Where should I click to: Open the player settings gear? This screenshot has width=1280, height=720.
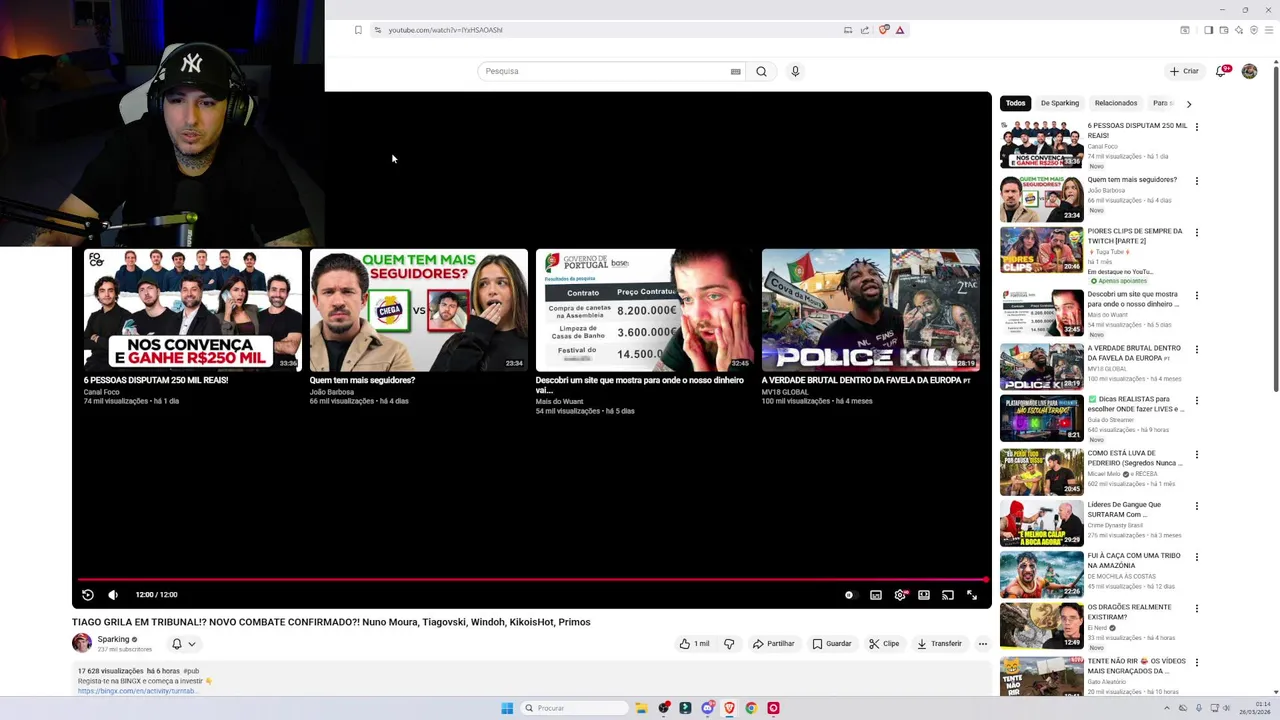900,595
